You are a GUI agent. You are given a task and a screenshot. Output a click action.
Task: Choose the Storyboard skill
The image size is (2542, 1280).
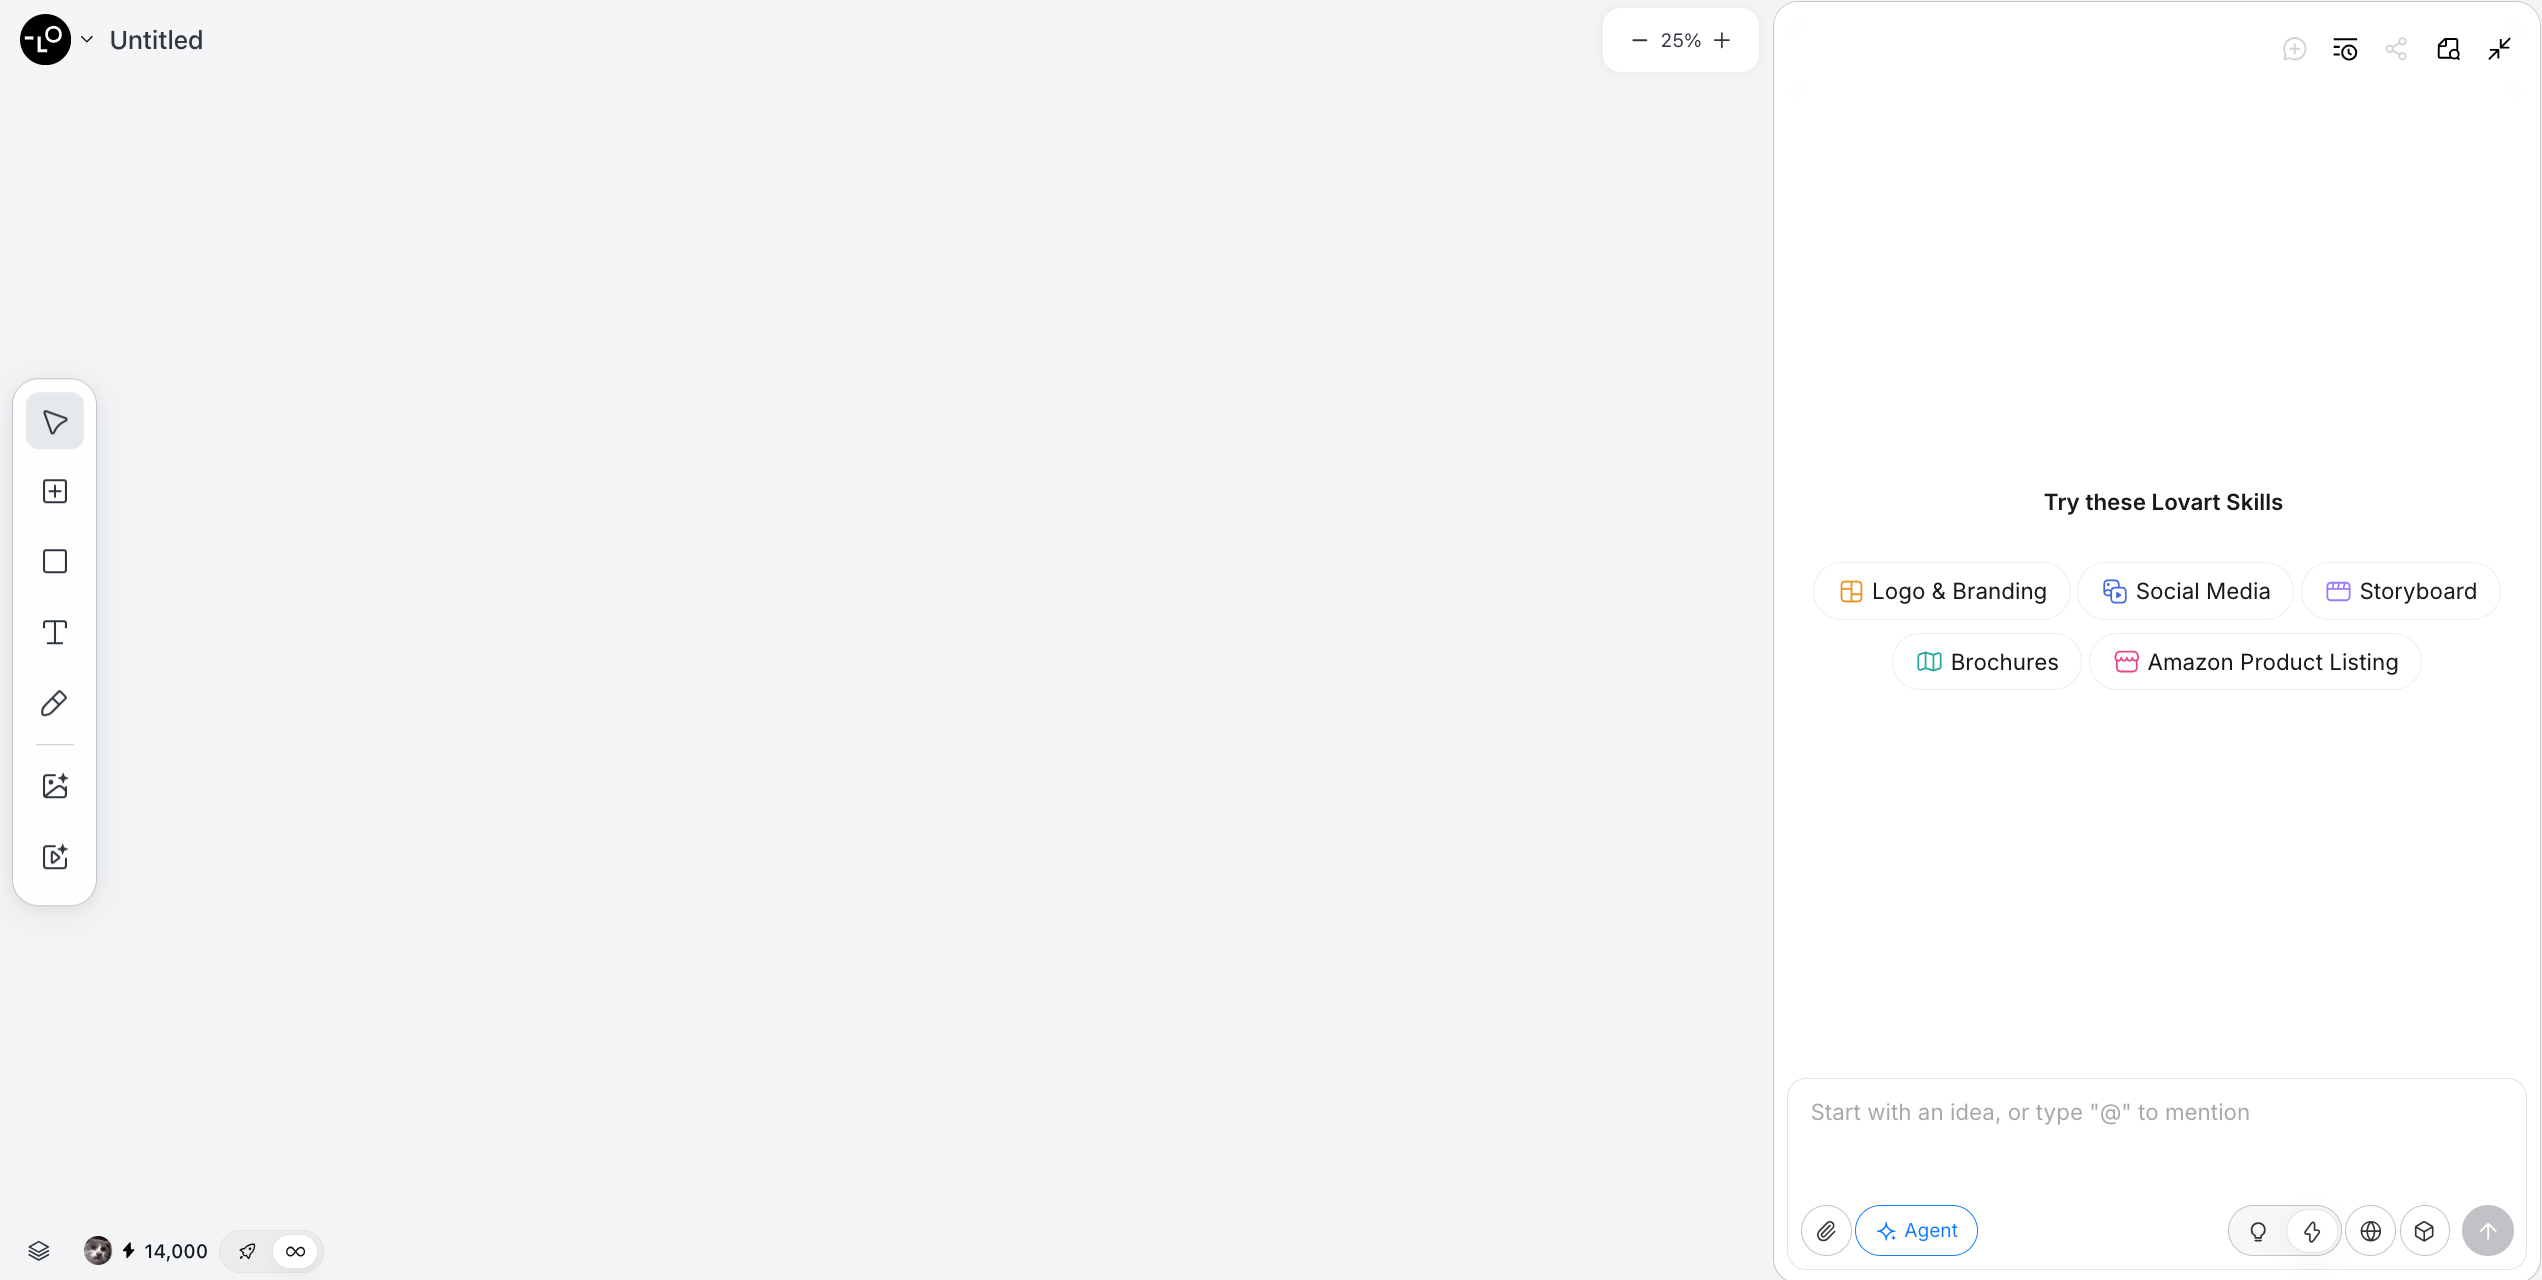[x=2401, y=591]
